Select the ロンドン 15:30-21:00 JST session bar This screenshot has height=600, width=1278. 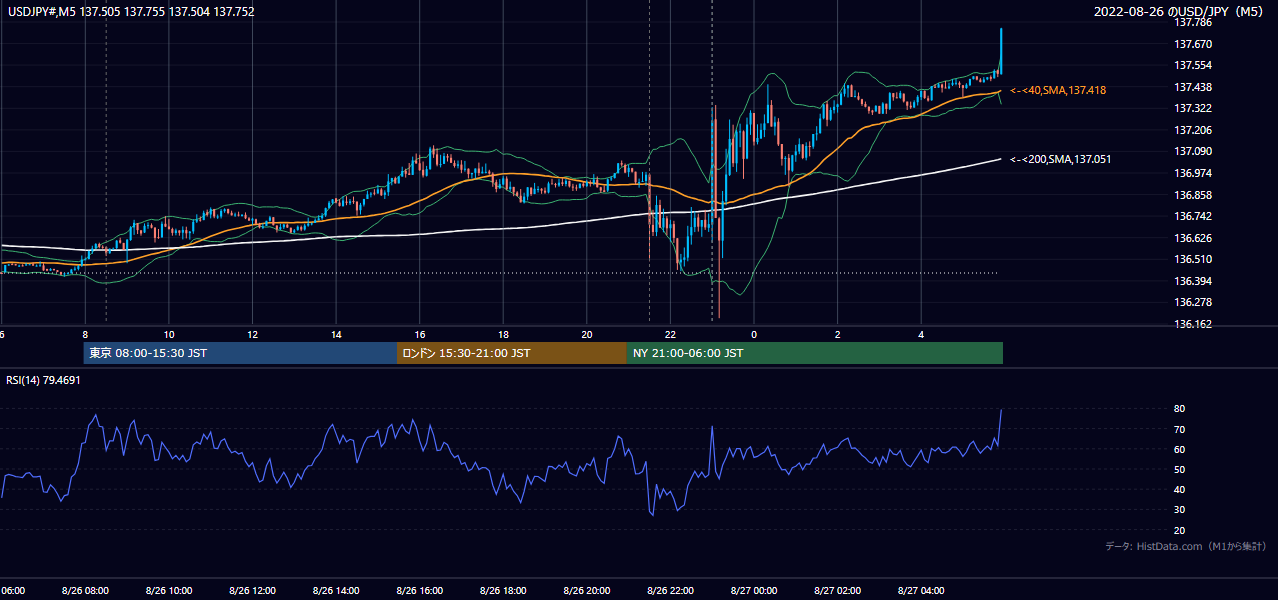point(512,353)
